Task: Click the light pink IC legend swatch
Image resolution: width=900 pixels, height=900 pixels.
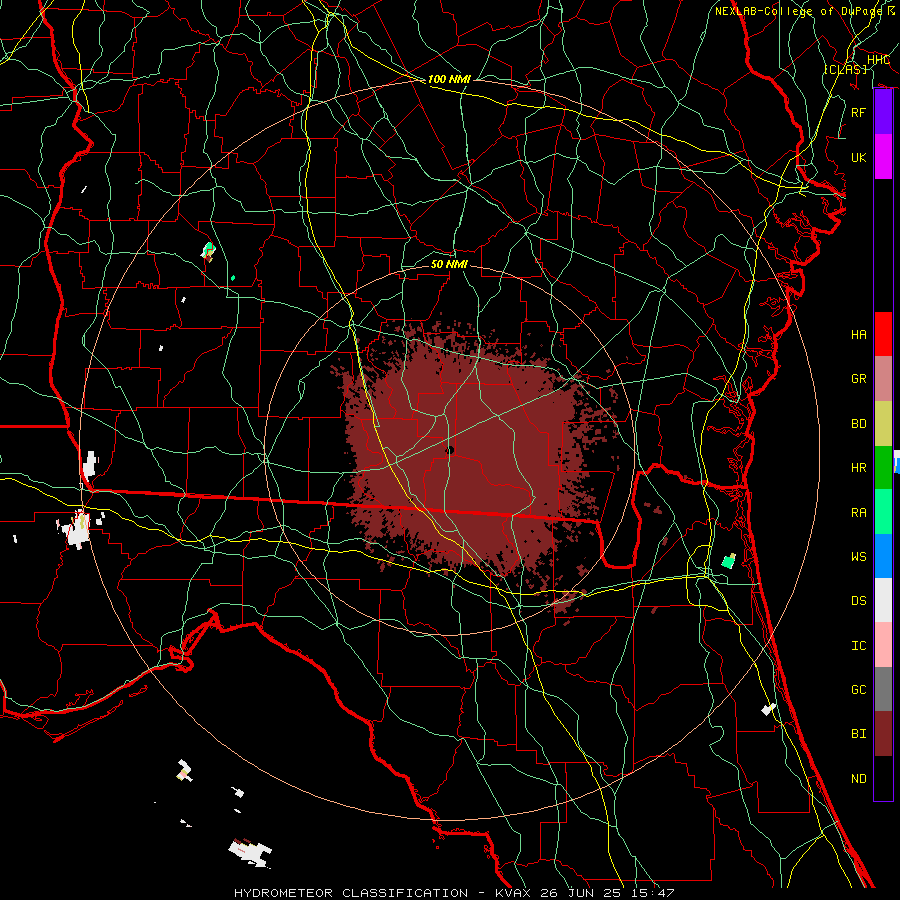Action: coord(883,645)
